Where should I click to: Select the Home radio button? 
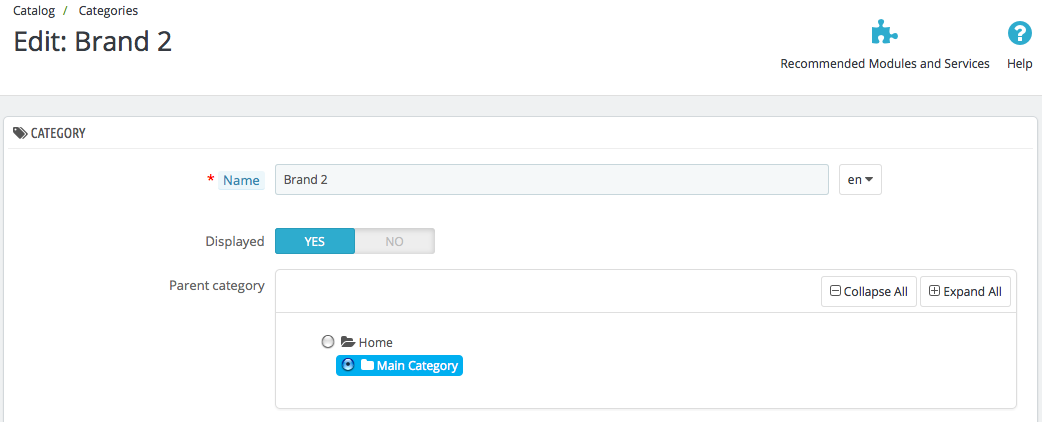pos(328,342)
